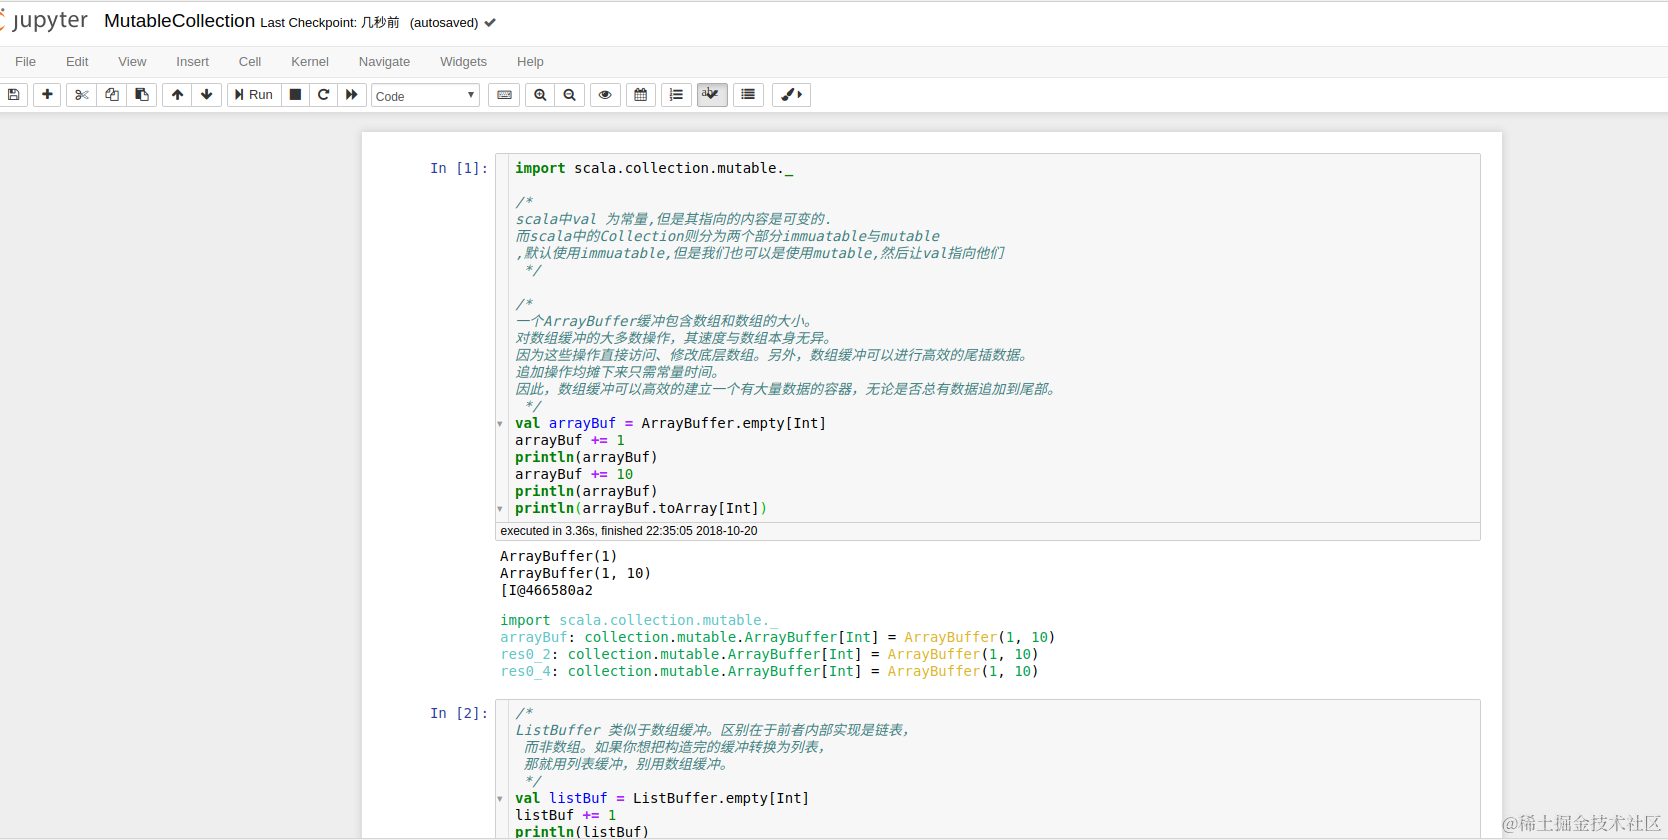The width and height of the screenshot is (1668, 840).
Task: Open the Help menu
Action: [x=530, y=62]
